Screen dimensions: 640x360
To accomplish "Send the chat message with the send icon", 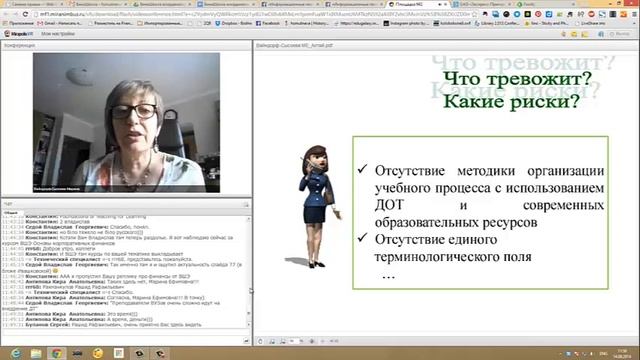I will 246,341.
